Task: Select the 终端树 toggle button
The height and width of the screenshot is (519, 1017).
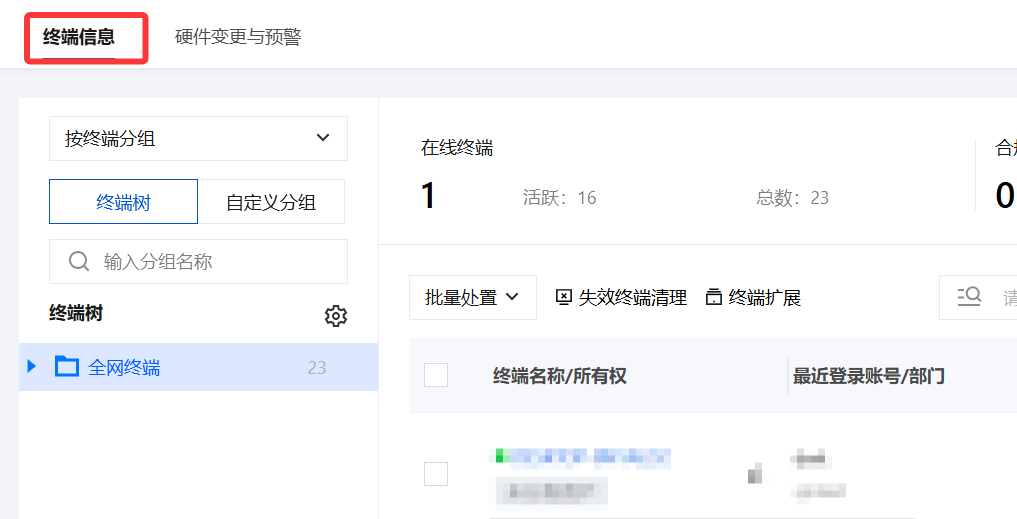Action: click(123, 202)
